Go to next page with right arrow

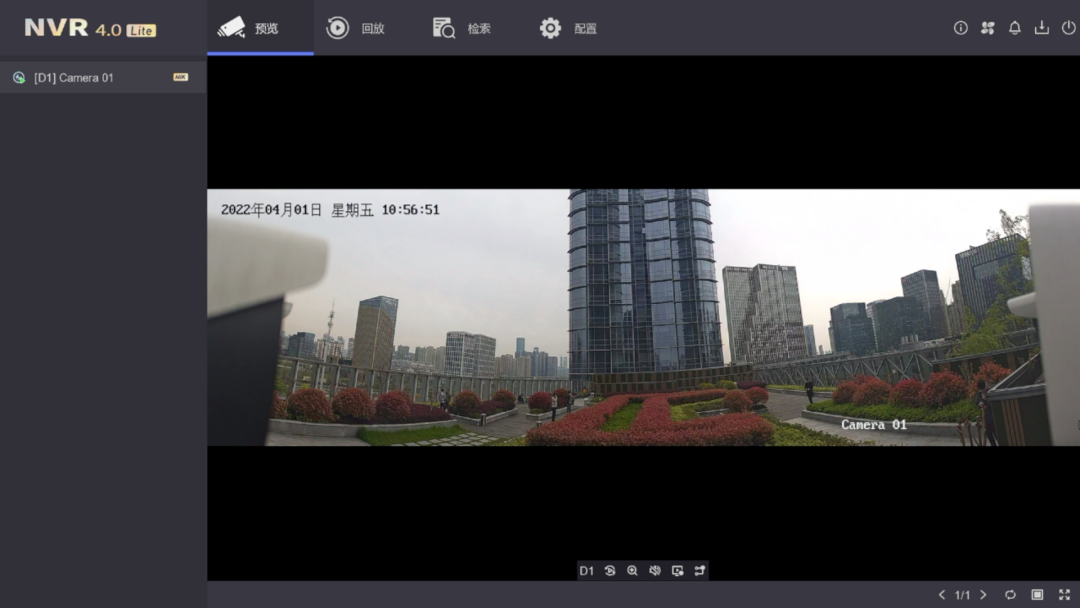coord(983,594)
